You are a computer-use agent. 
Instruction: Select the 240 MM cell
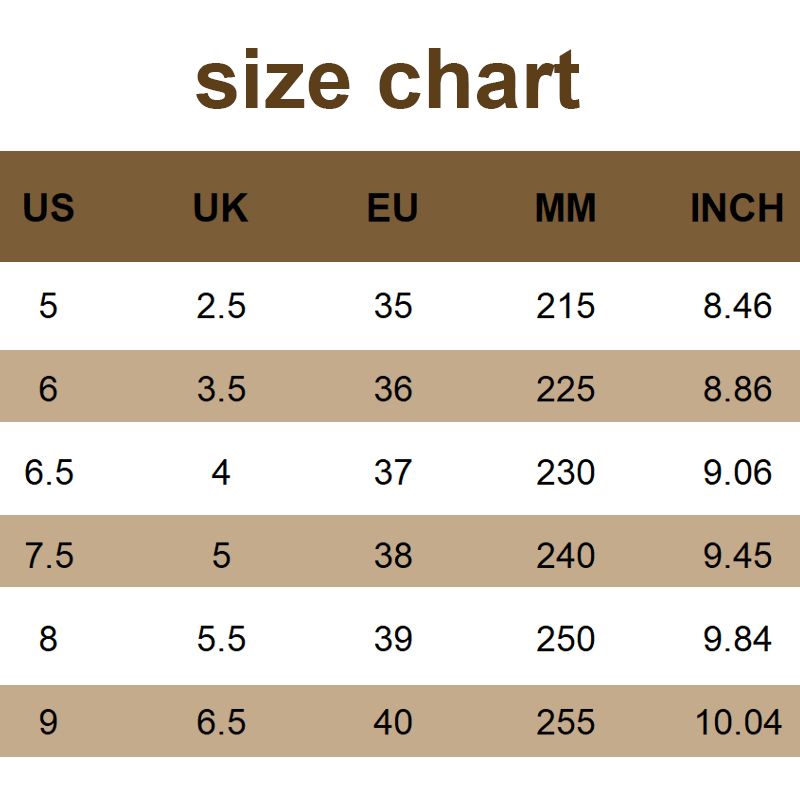pos(565,555)
